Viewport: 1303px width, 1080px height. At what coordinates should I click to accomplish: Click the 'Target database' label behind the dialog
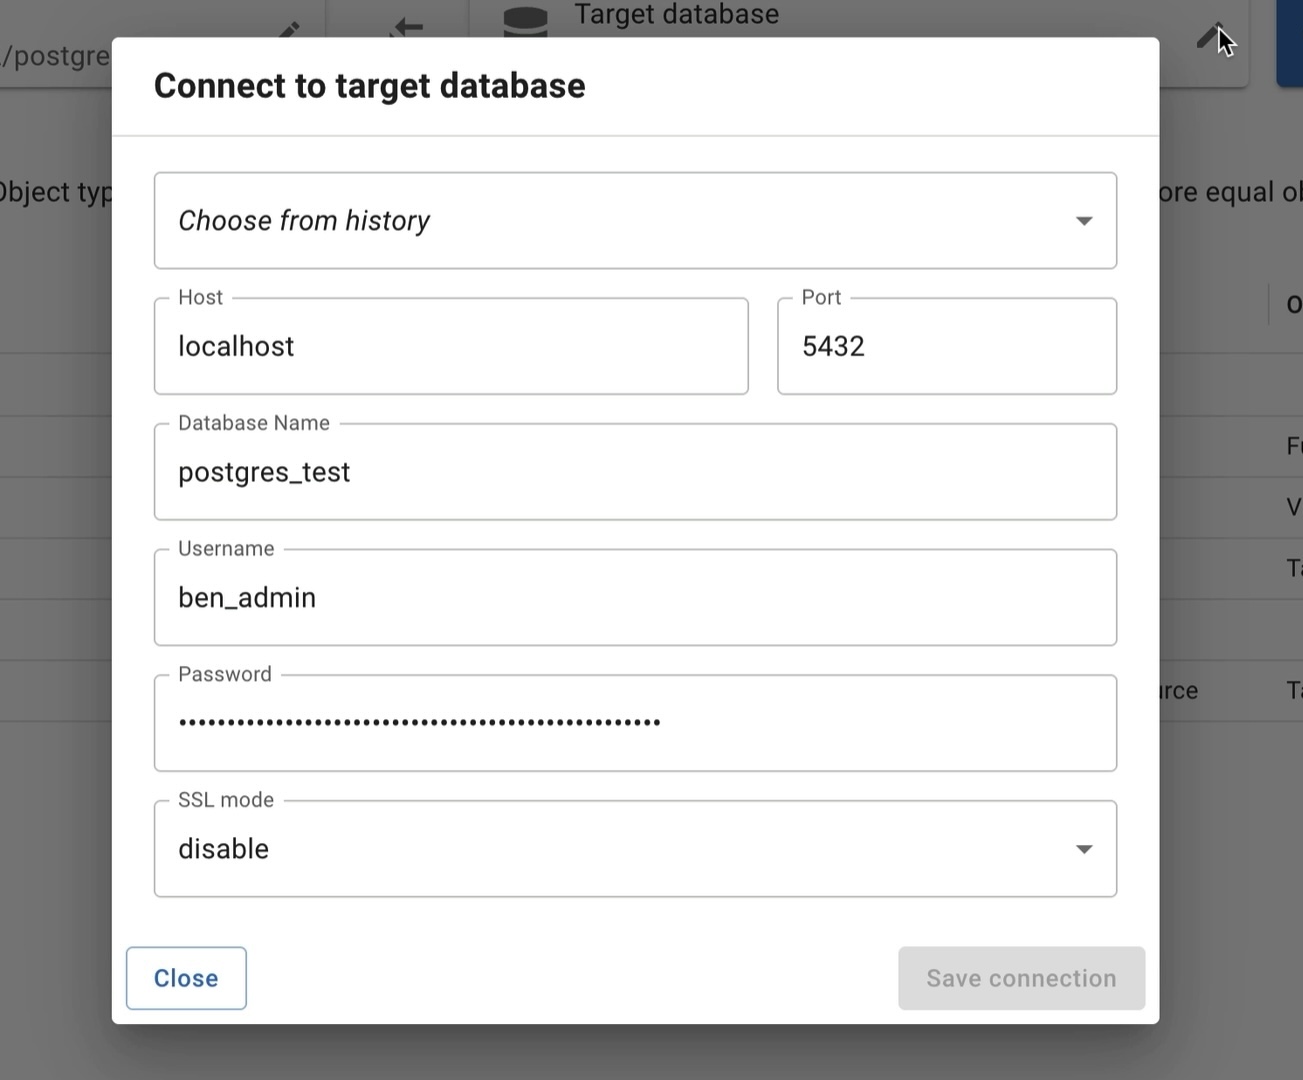[676, 15]
